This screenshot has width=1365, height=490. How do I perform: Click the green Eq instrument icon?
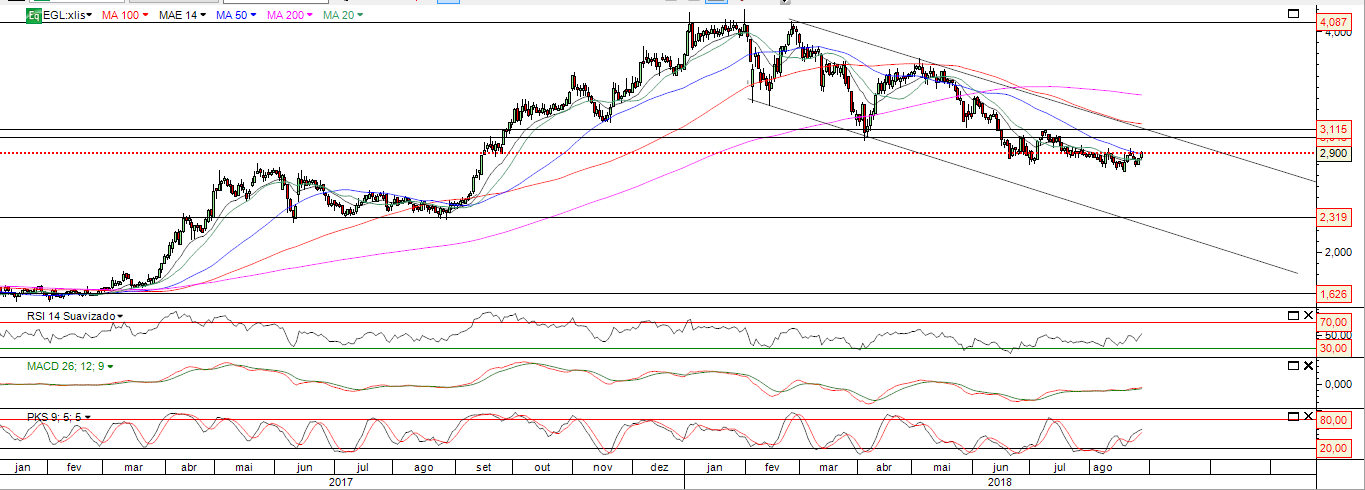pyautogui.click(x=33, y=15)
